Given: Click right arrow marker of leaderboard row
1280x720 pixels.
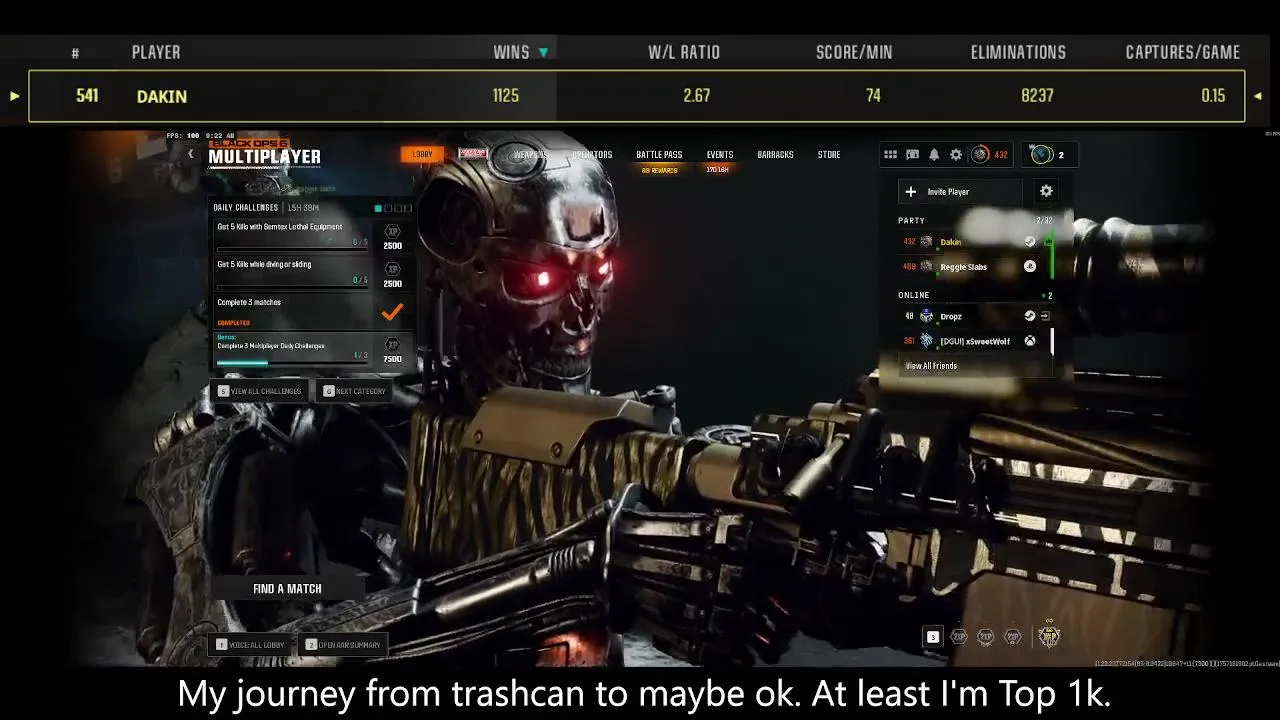Looking at the screenshot, I should click(x=1257, y=96).
